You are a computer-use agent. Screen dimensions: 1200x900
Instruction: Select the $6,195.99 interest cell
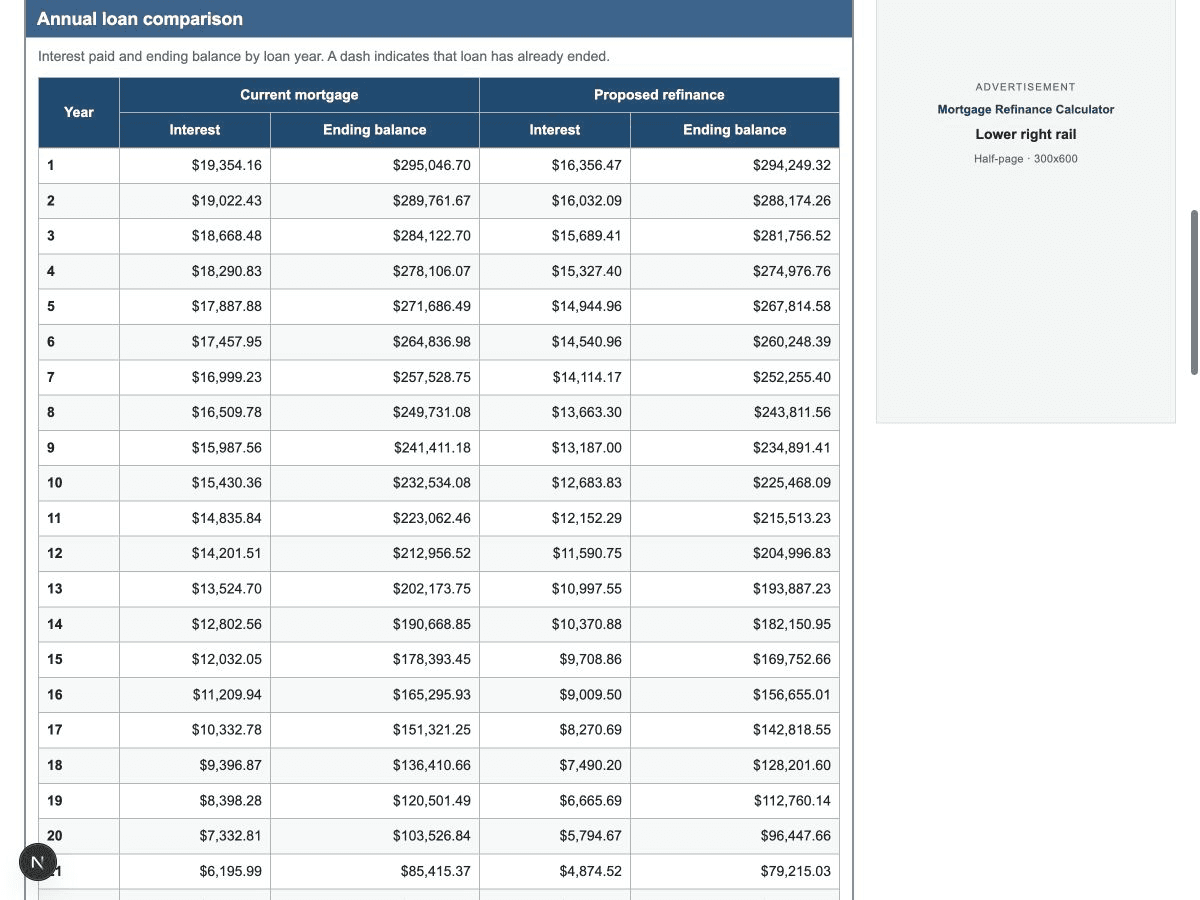point(195,872)
